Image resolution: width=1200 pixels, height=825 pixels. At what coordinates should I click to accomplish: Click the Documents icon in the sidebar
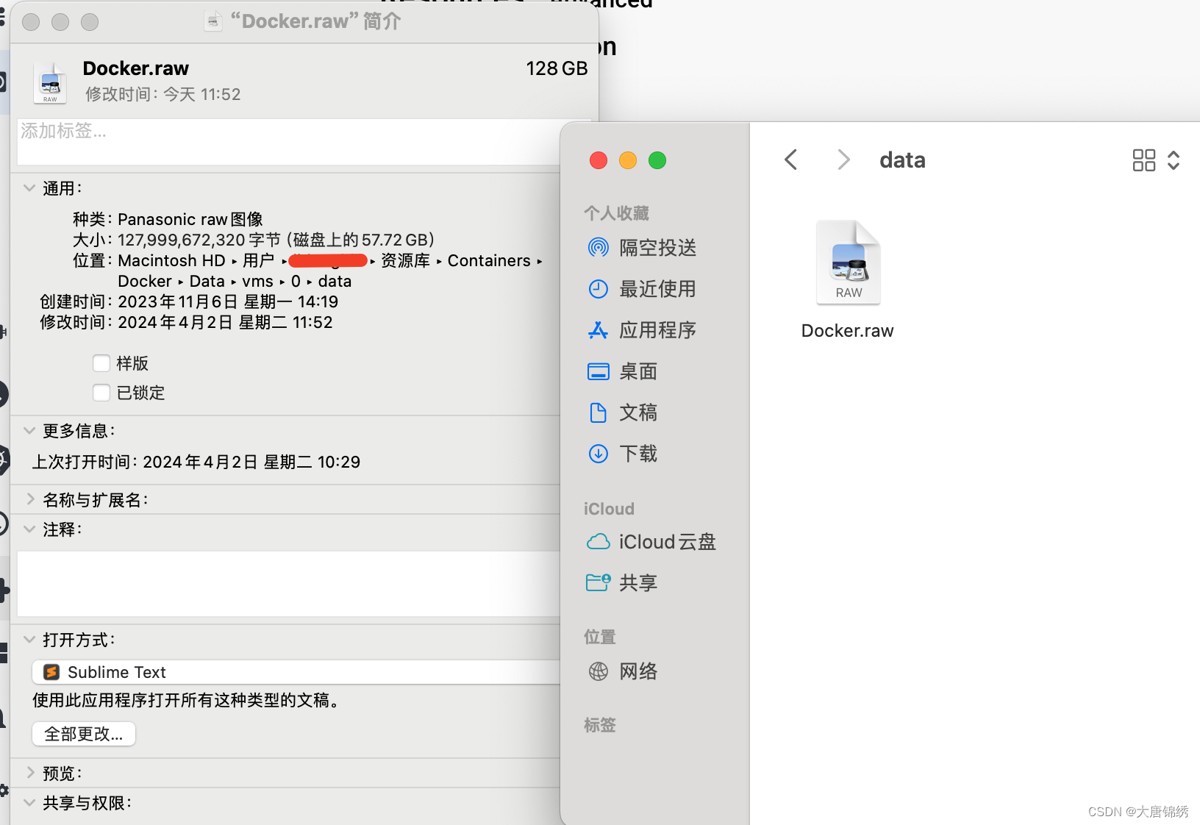pos(598,412)
